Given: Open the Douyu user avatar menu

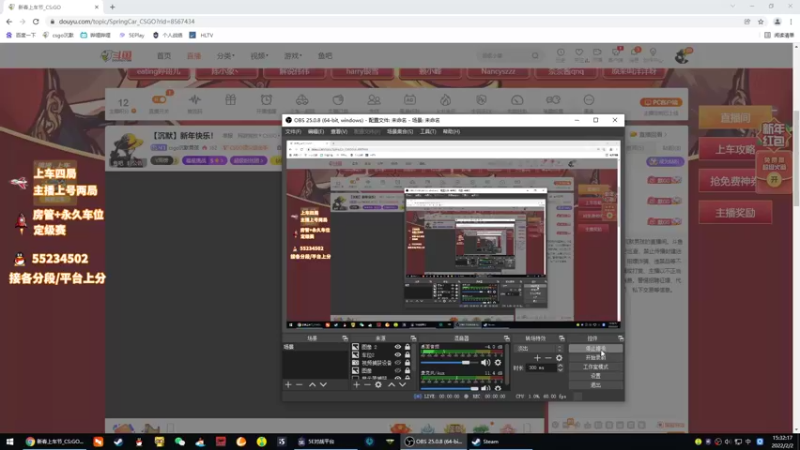Looking at the screenshot, I should [682, 56].
